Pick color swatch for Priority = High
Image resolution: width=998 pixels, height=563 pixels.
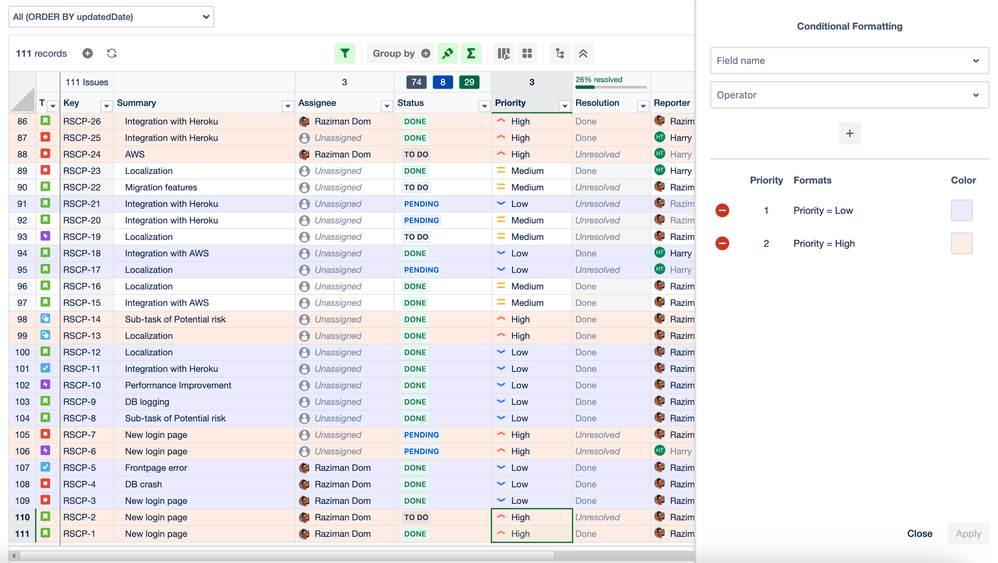pyautogui.click(x=961, y=244)
